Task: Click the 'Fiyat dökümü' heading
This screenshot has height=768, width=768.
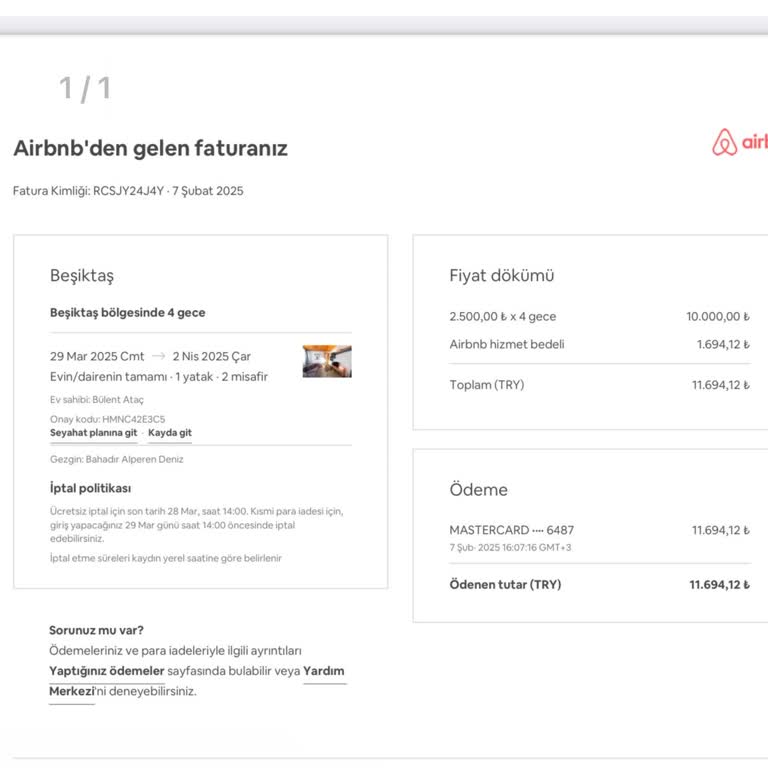Action: pos(502,276)
